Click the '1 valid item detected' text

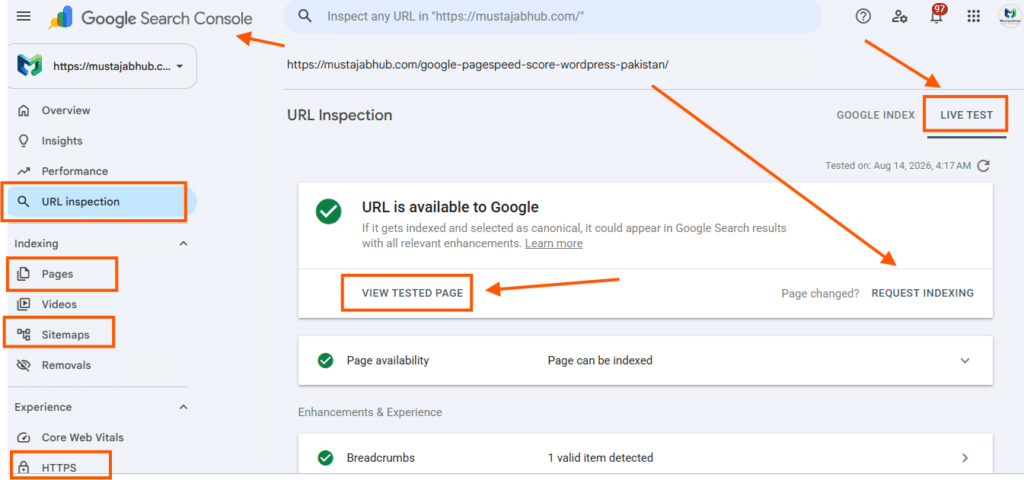pos(600,458)
